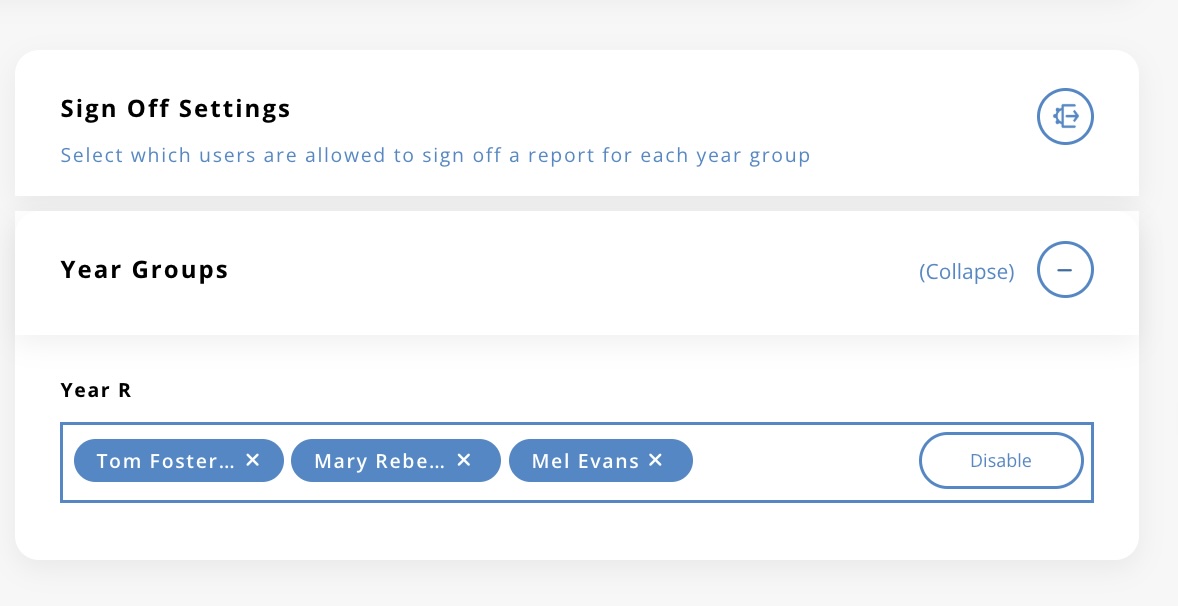Click empty space in Year R user field
Viewport: 1178px width, 606px height.
pyautogui.click(x=800, y=461)
